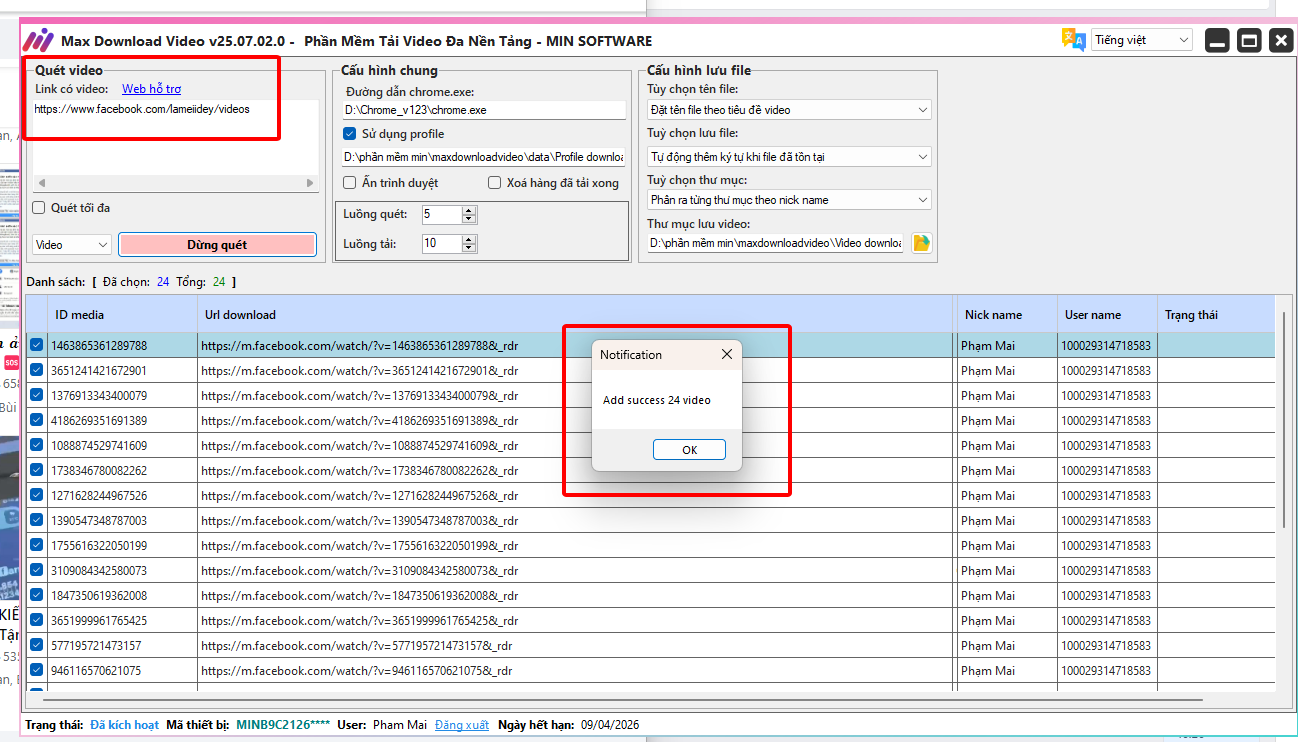Toggle the Quét tối đa checkbox

(39, 208)
